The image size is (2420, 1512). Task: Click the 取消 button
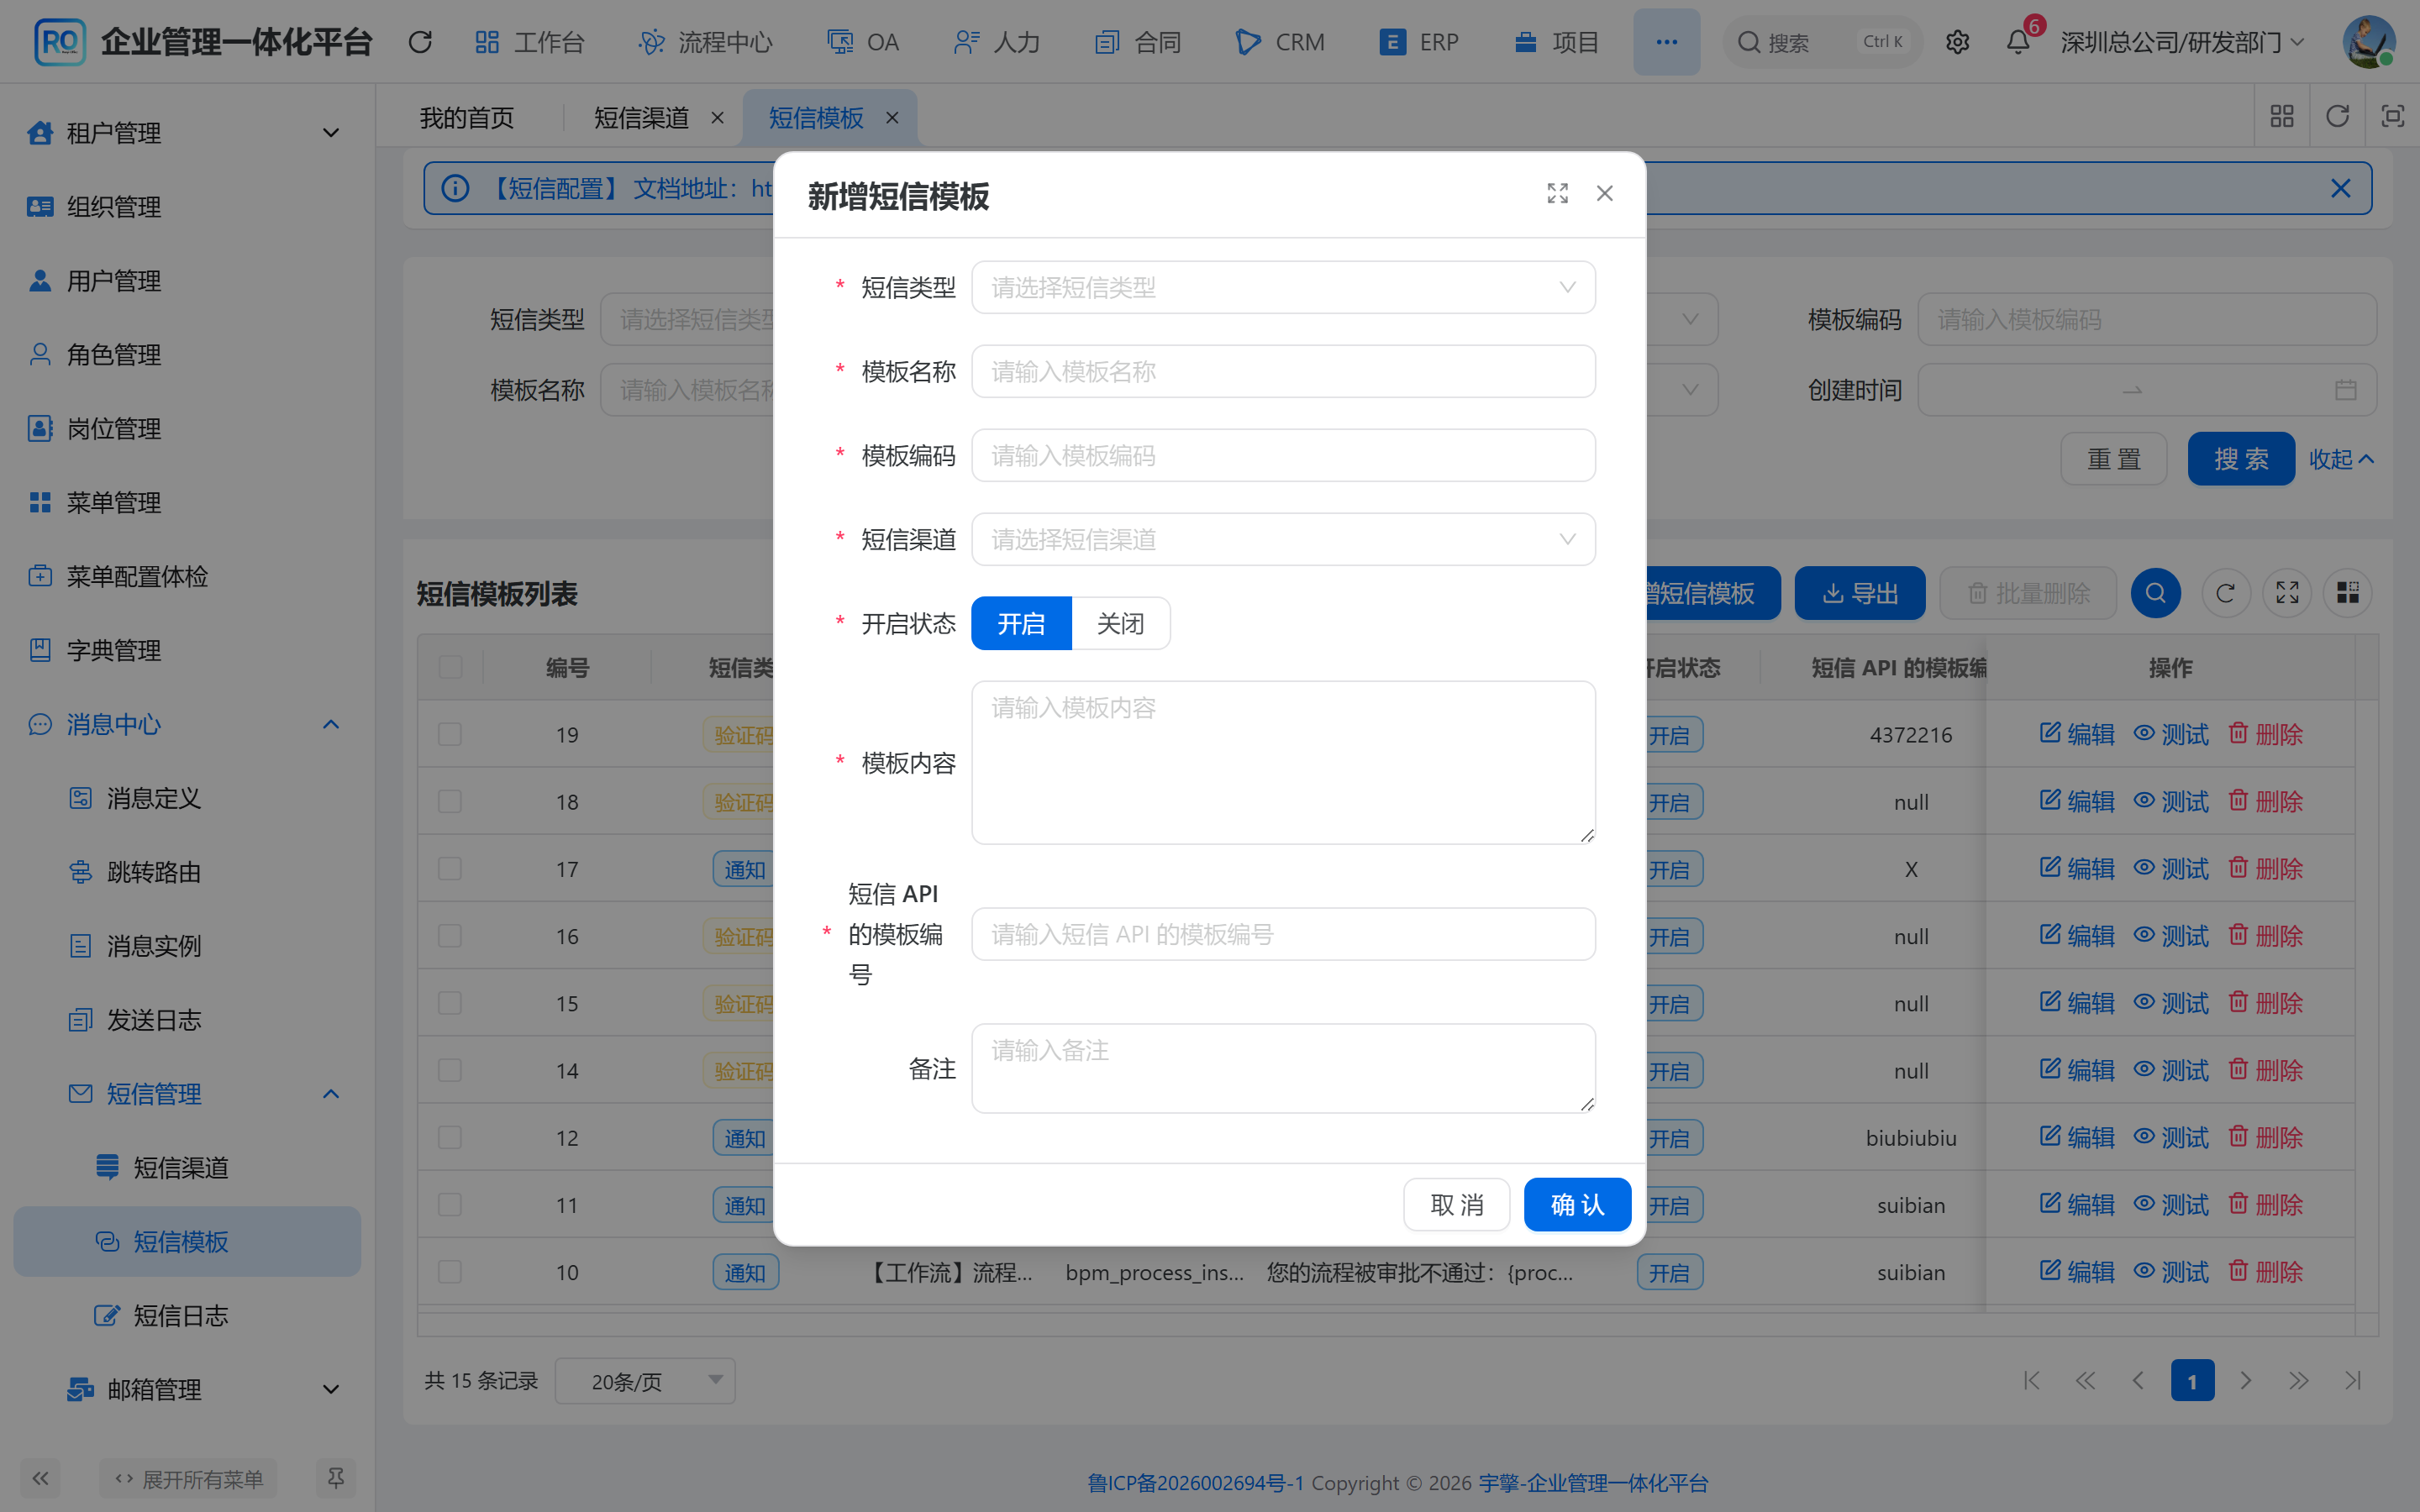click(1456, 1204)
